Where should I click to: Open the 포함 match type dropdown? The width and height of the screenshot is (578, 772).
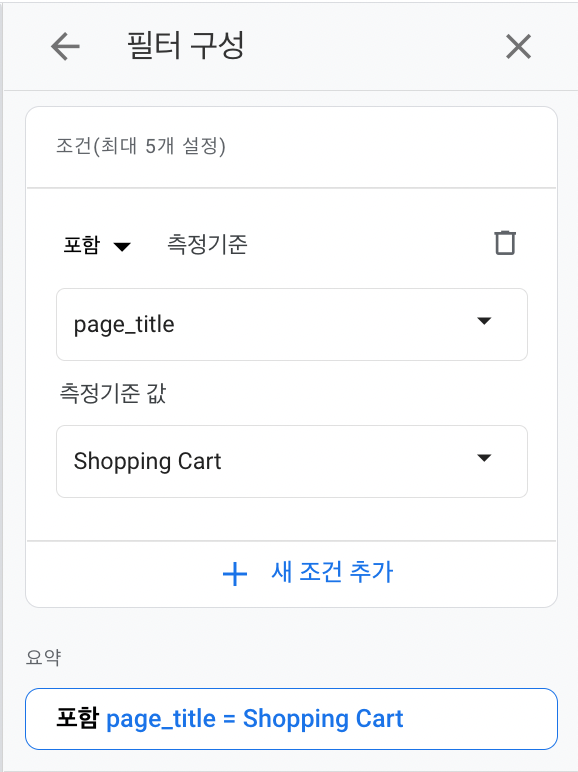pyautogui.click(x=97, y=245)
